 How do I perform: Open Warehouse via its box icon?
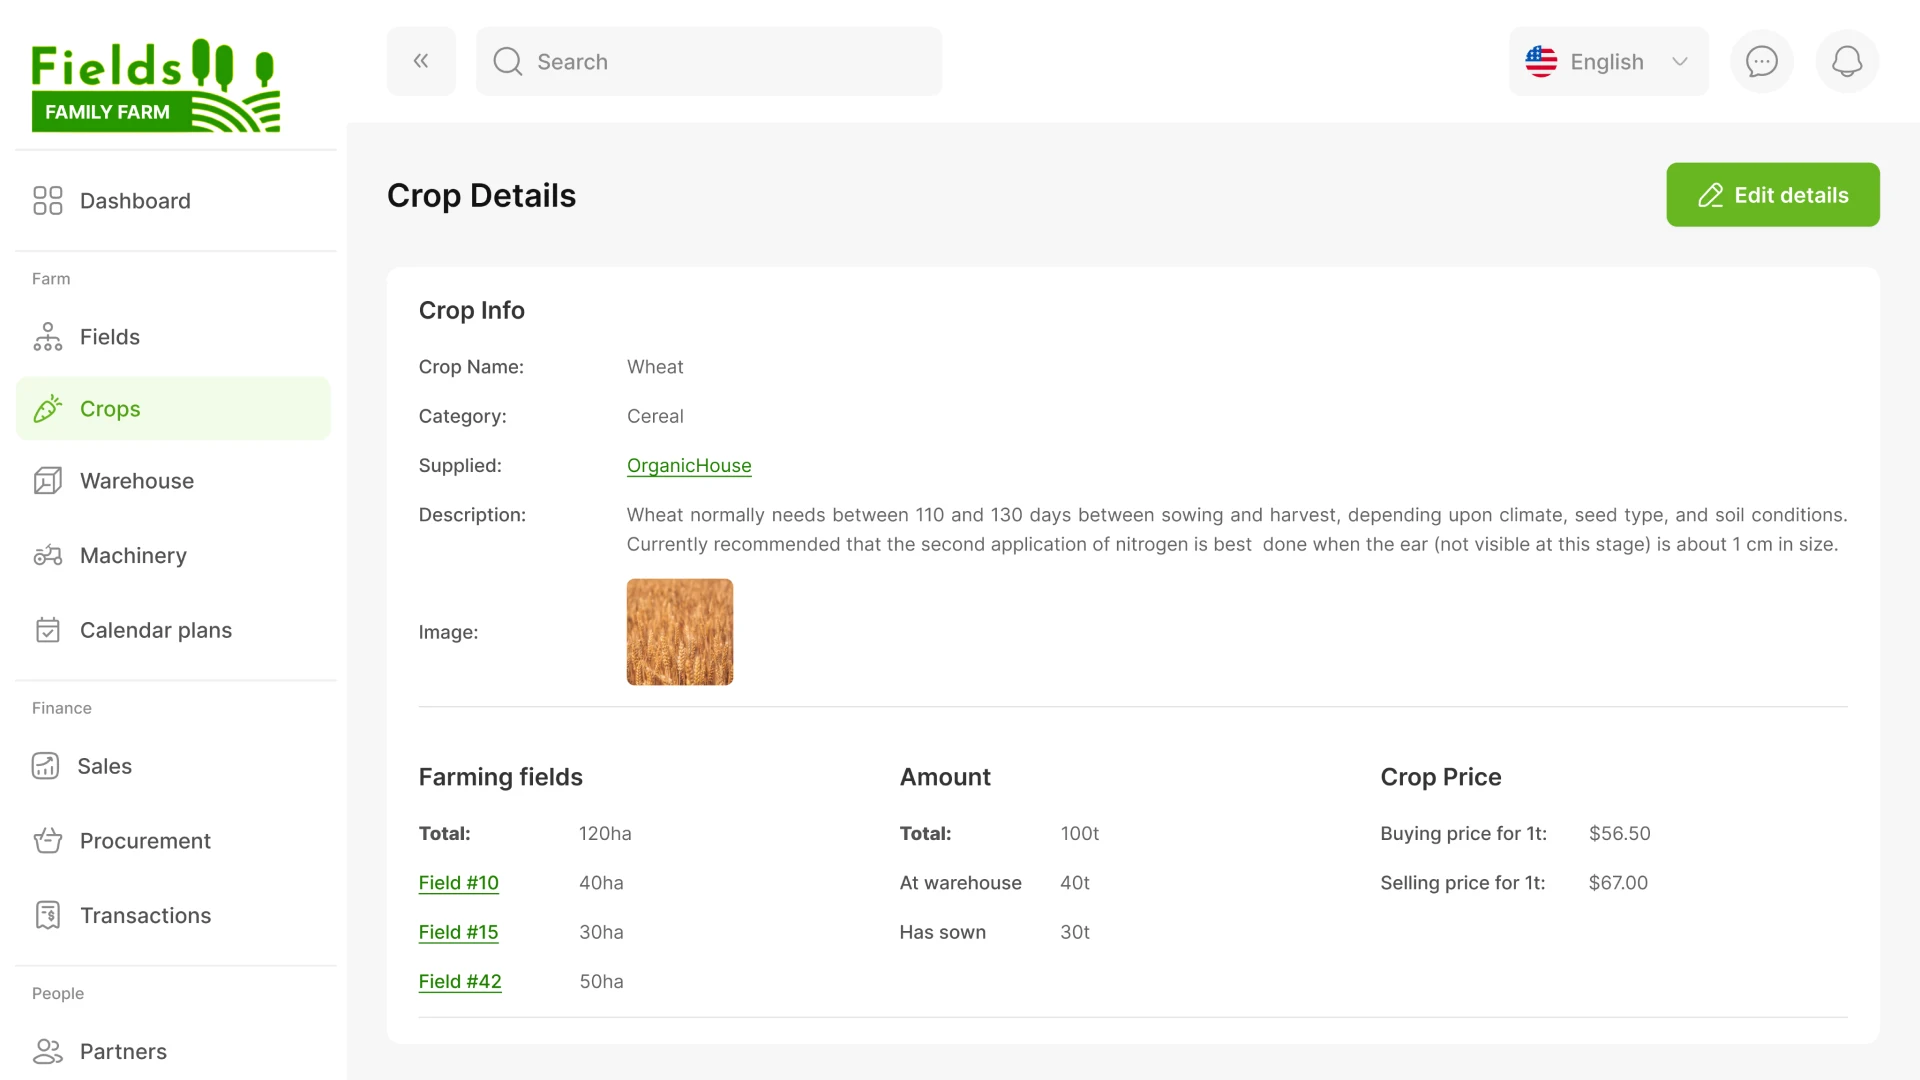47,480
